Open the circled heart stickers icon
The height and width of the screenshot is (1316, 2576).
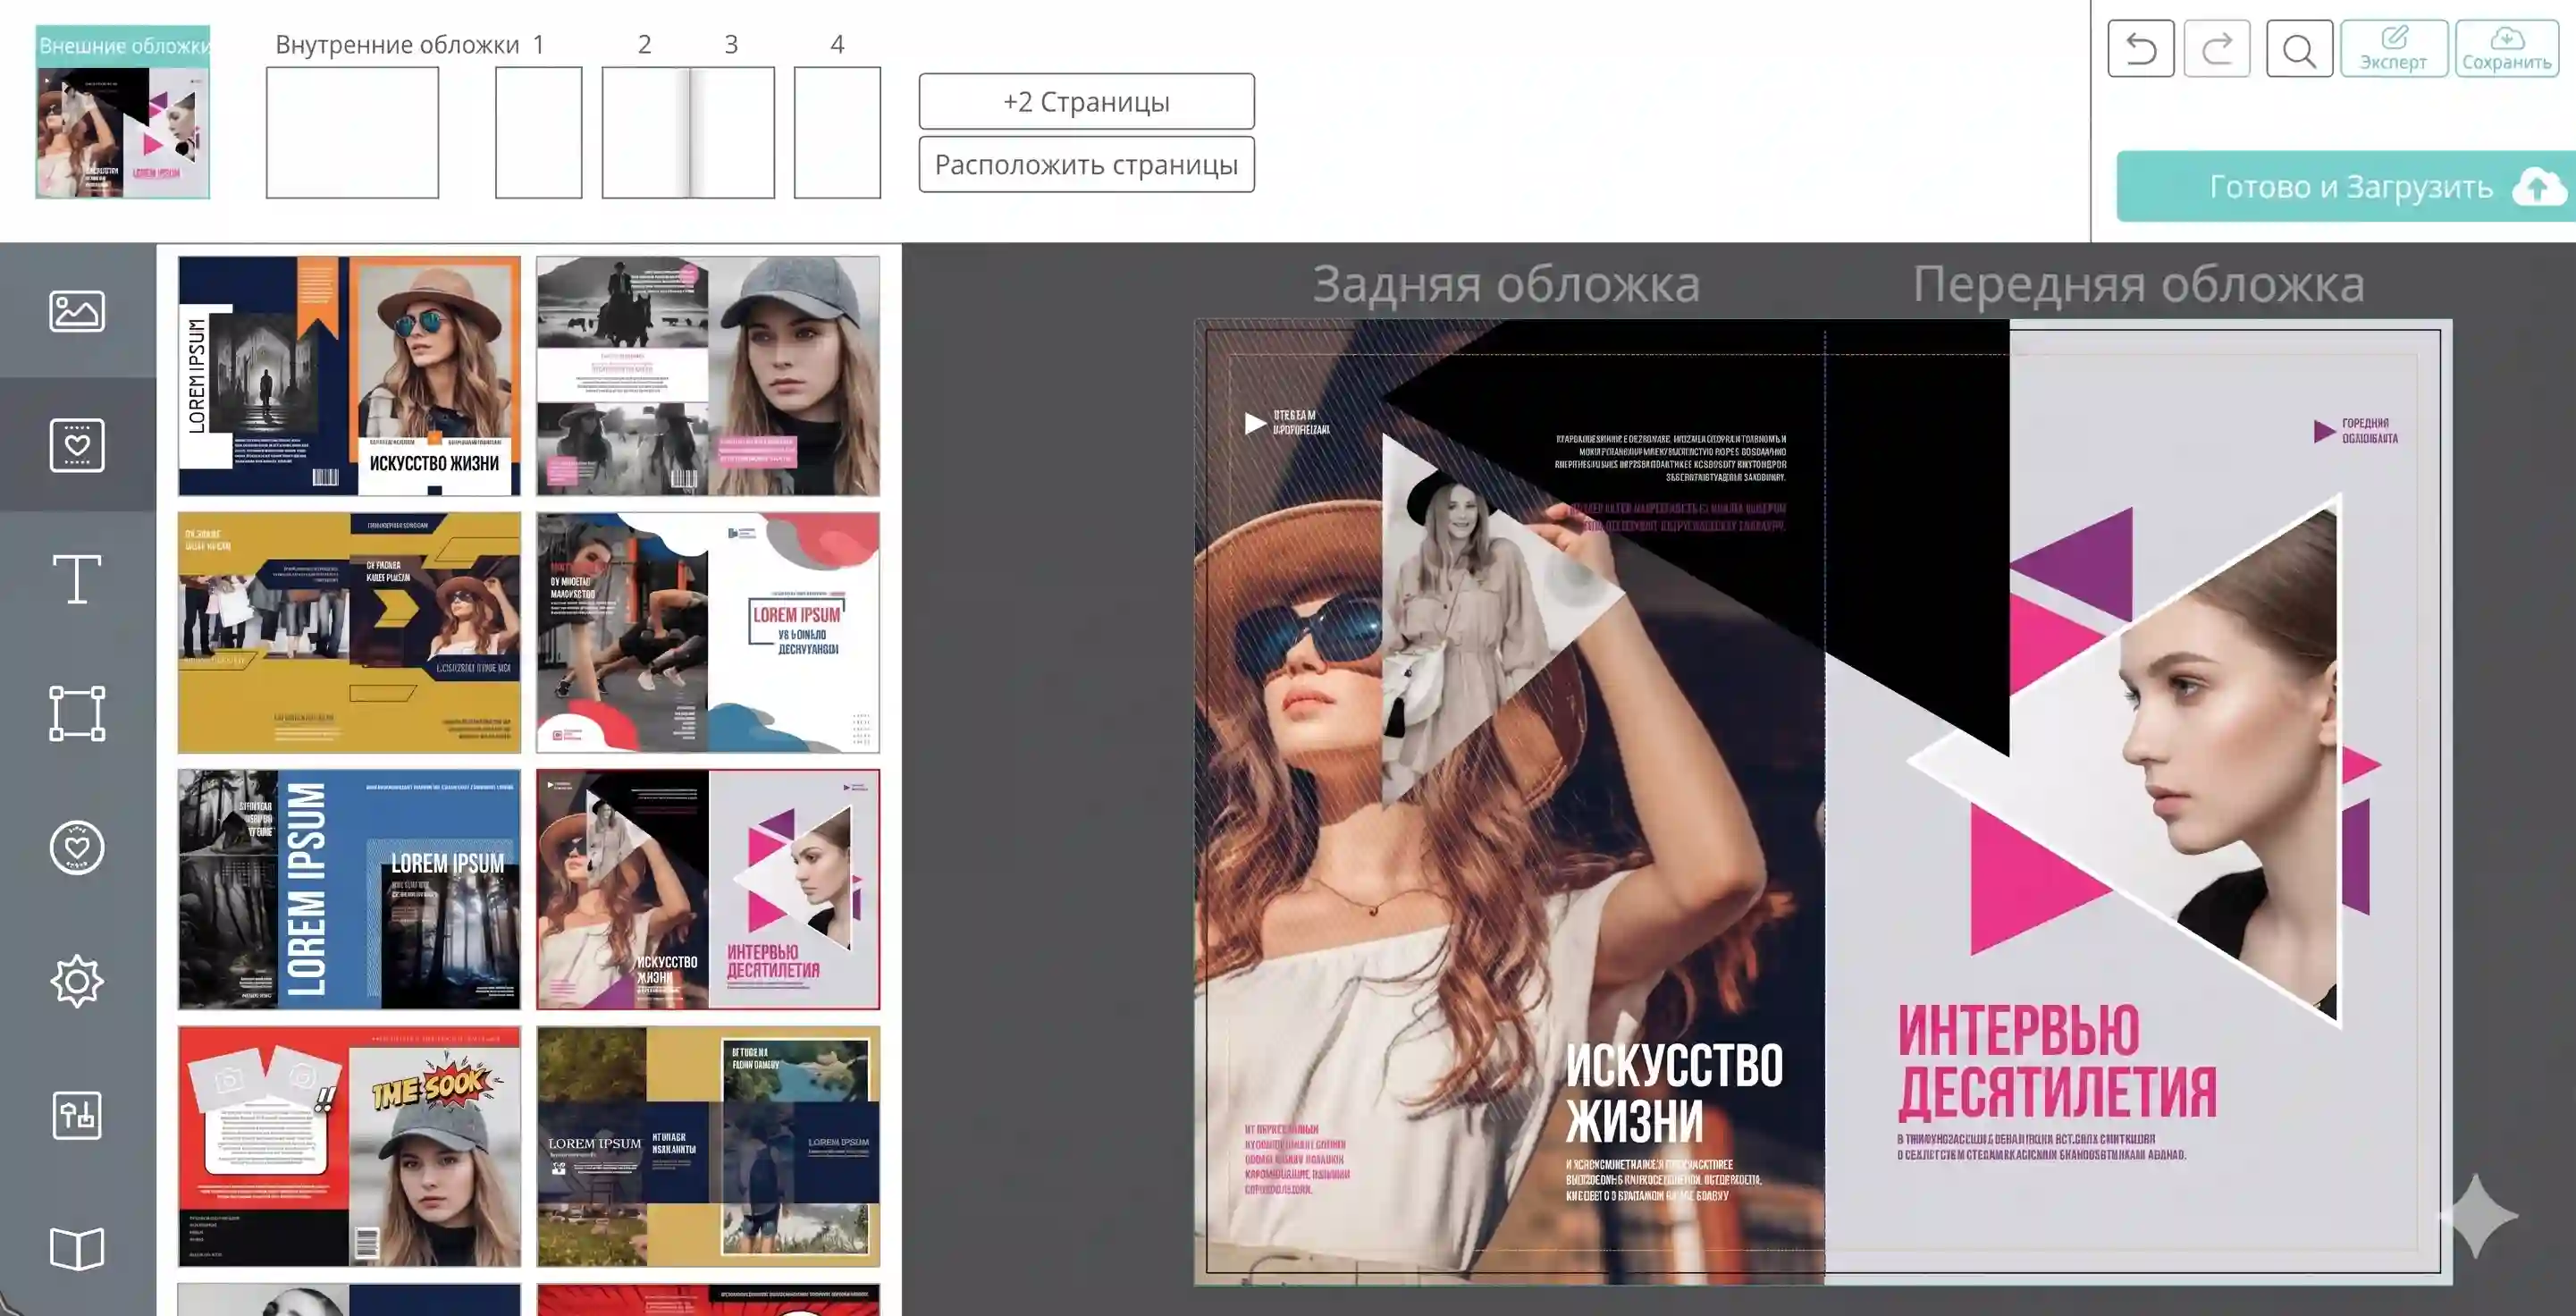[77, 848]
